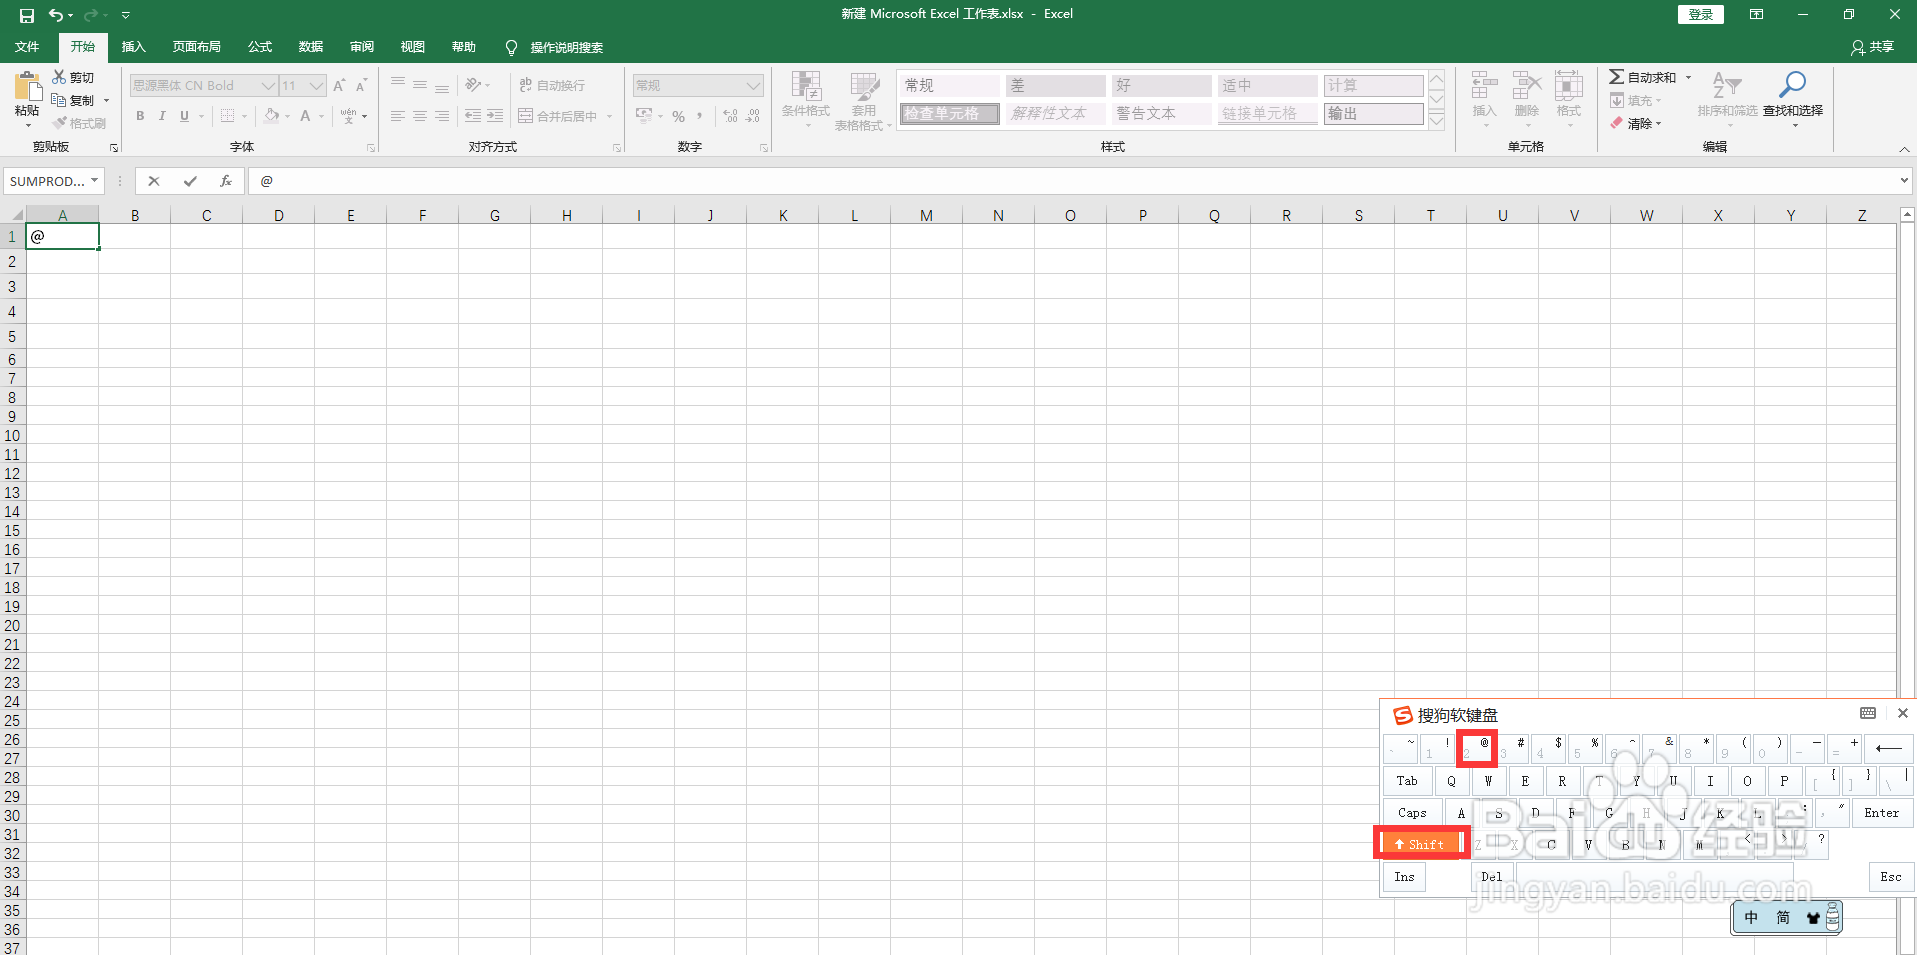The image size is (1917, 955).
Task: Select the 警告文本 cell style
Action: click(x=1162, y=113)
